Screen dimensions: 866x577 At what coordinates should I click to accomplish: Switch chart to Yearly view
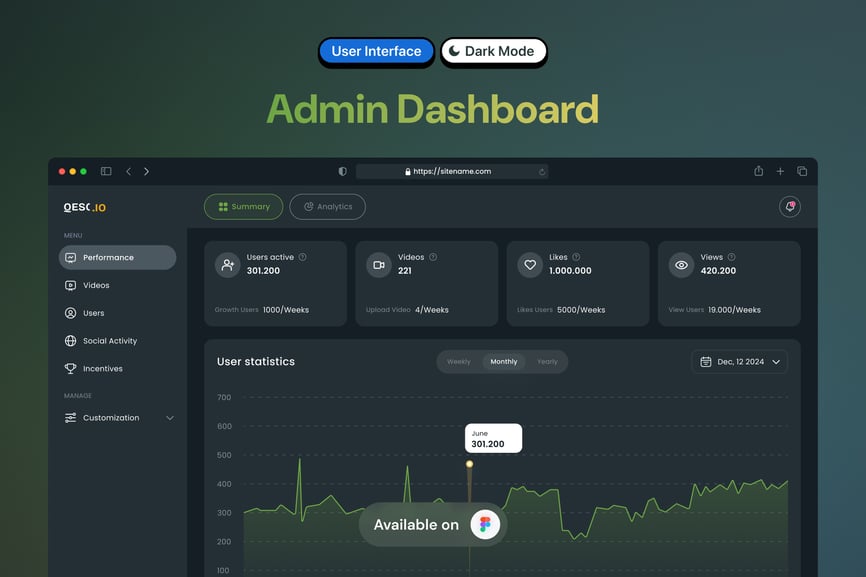point(547,362)
